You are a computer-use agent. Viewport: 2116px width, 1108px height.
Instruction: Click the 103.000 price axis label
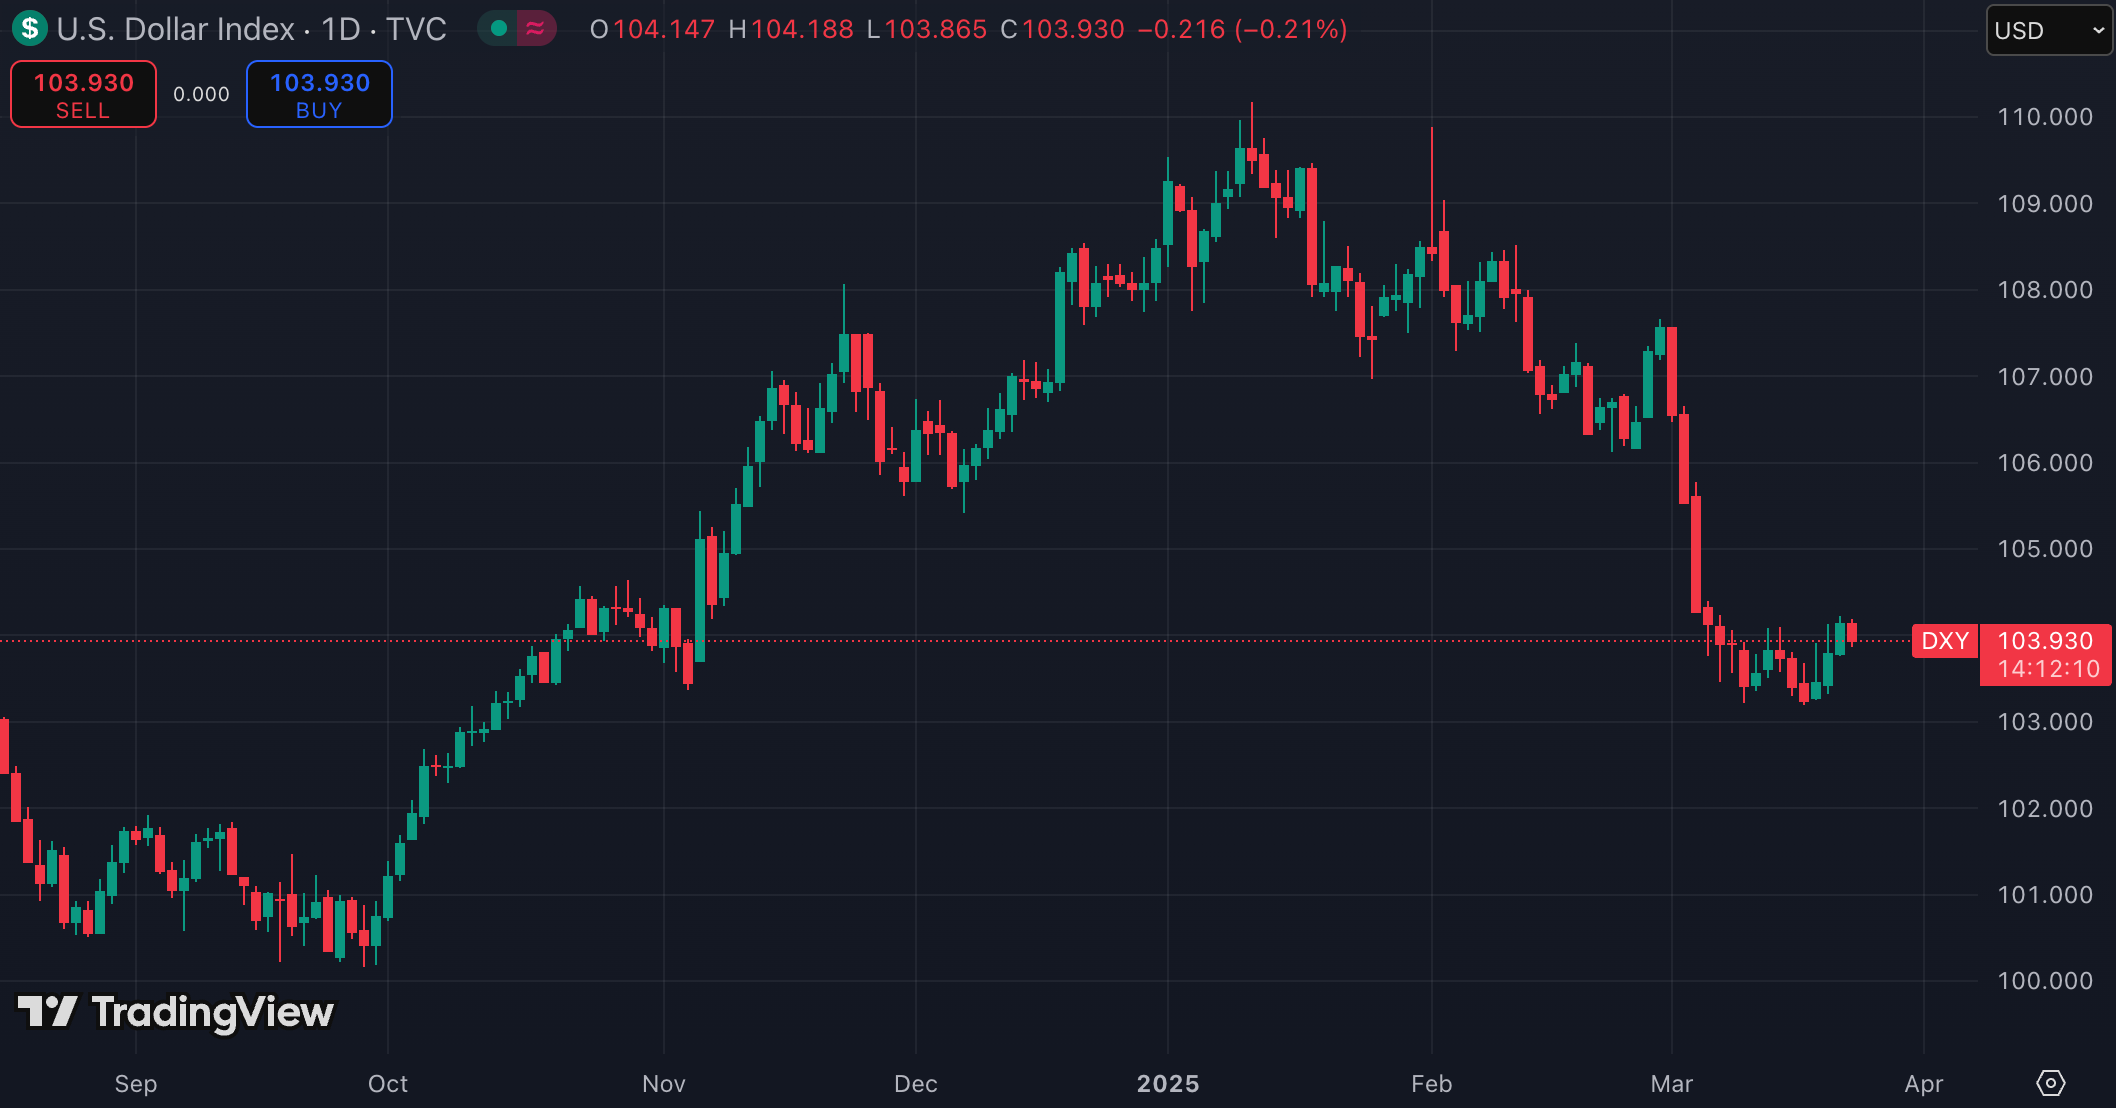pyautogui.click(x=2045, y=722)
